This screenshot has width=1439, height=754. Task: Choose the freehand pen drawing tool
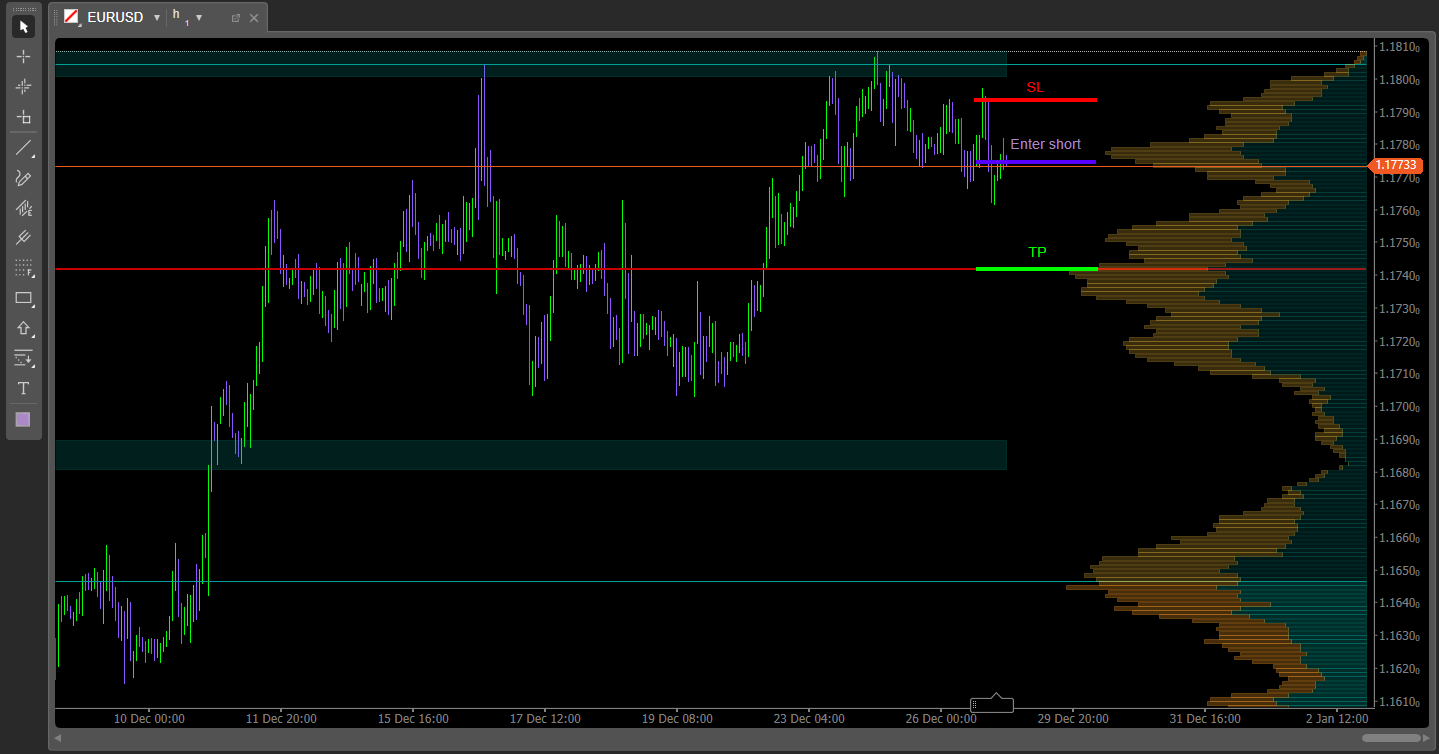click(x=23, y=178)
